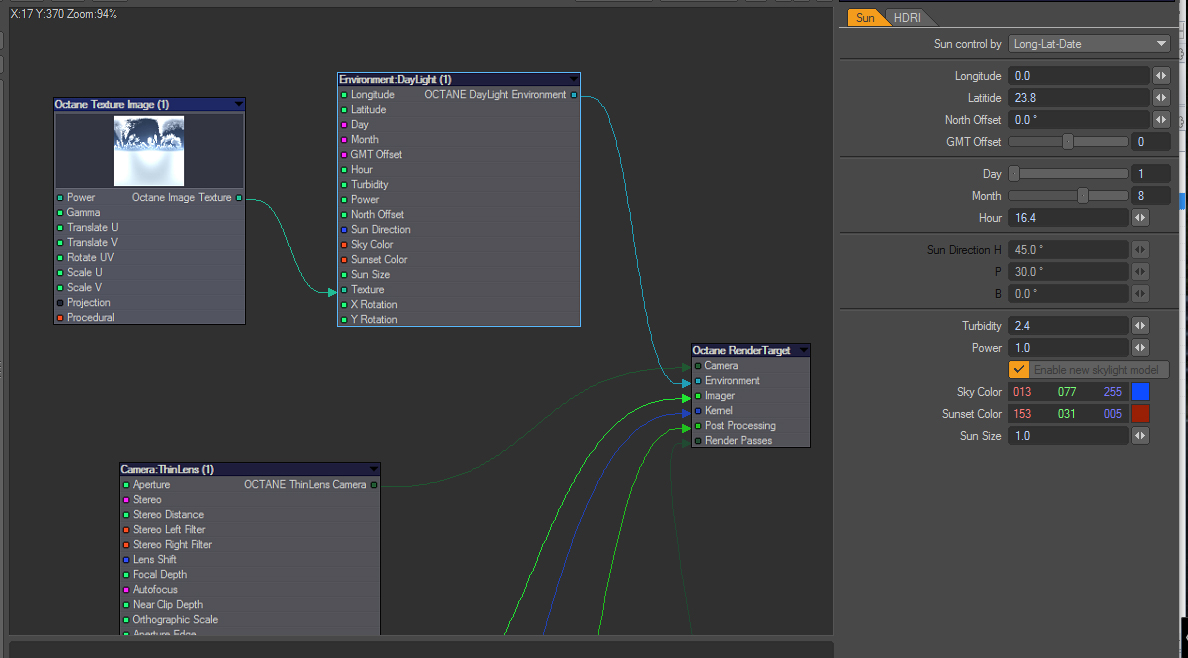Open Camera:ThinLens node menu arrow
Viewport: 1188px width, 658px height.
point(374,469)
